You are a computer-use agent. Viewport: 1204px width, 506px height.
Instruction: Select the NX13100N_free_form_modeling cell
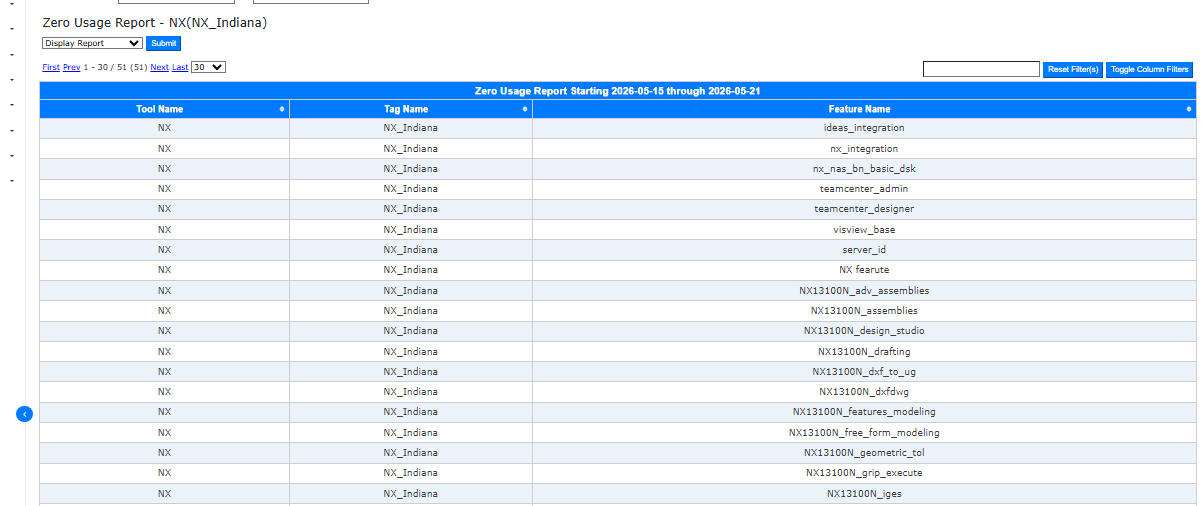(864, 433)
